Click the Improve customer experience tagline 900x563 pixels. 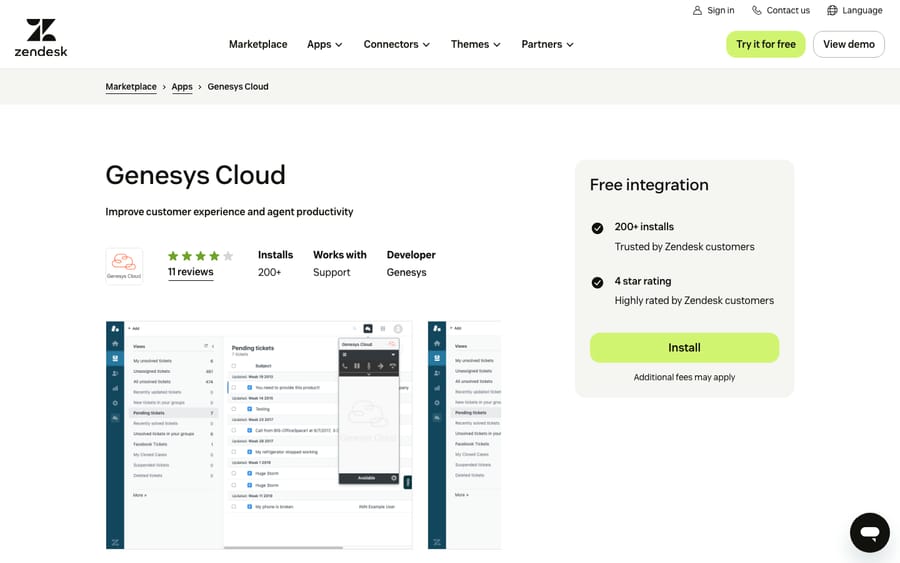tap(229, 212)
